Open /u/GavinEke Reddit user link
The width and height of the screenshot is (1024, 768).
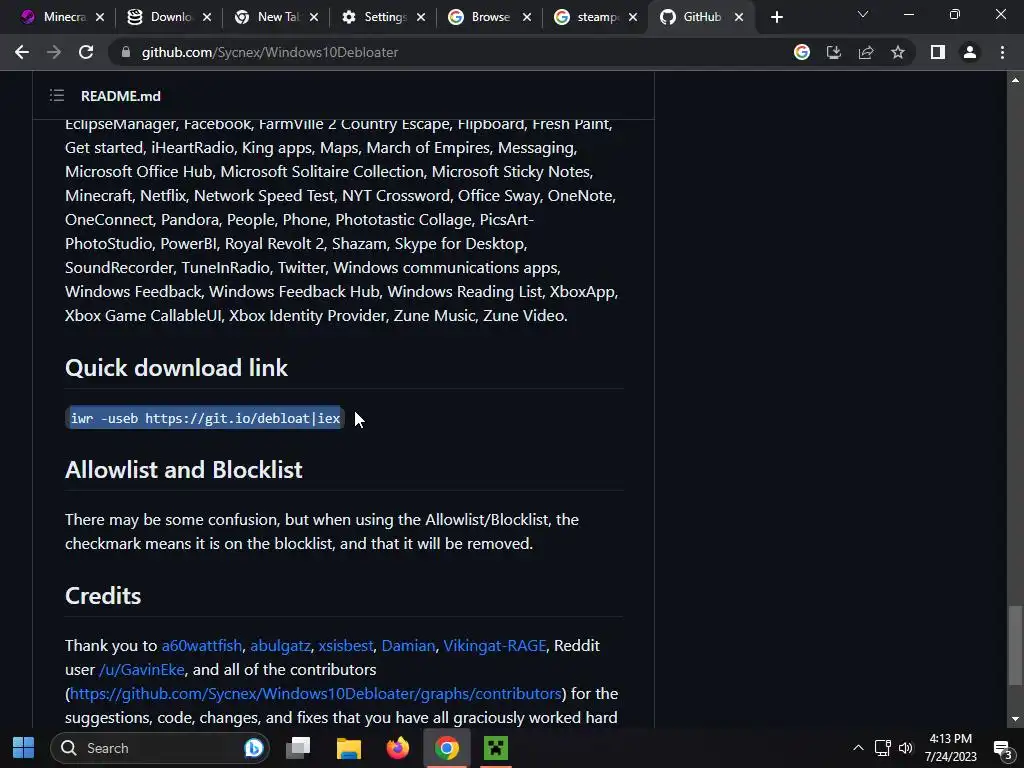[142, 669]
